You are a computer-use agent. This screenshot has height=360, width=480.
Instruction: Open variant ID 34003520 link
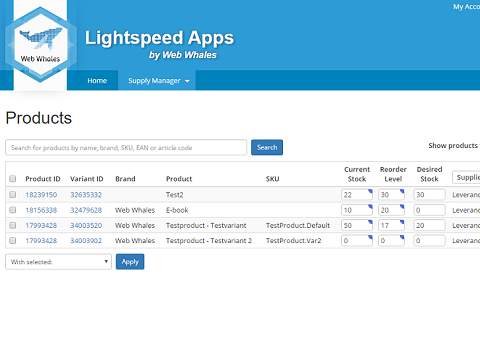pyautogui.click(x=86, y=225)
